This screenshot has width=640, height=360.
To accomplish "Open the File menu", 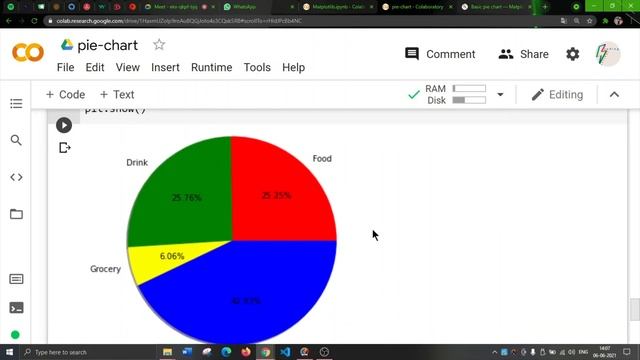I will click(x=65, y=67).
